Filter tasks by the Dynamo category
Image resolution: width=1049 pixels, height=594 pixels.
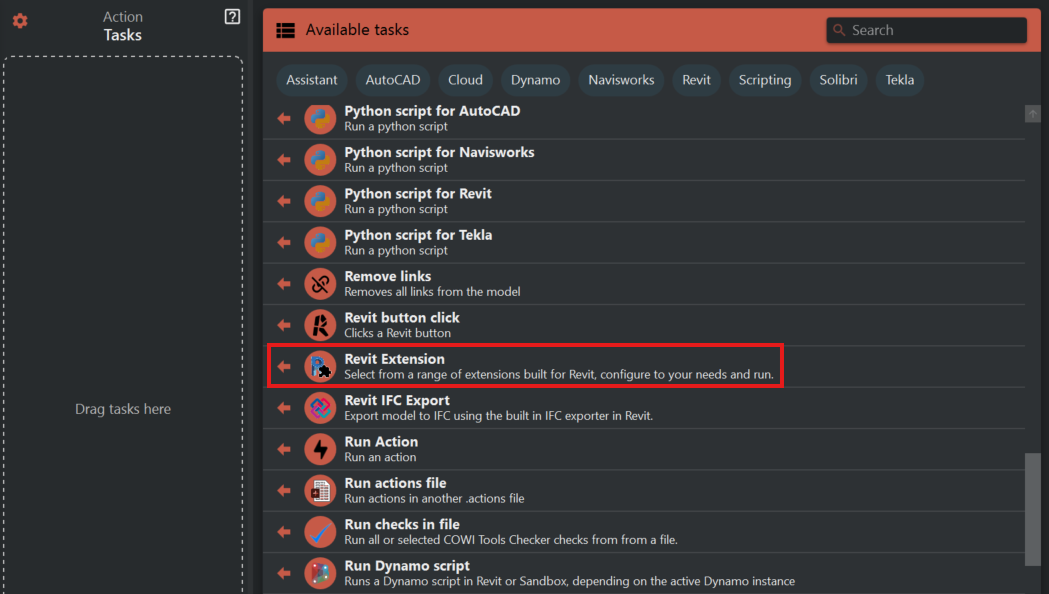(535, 80)
